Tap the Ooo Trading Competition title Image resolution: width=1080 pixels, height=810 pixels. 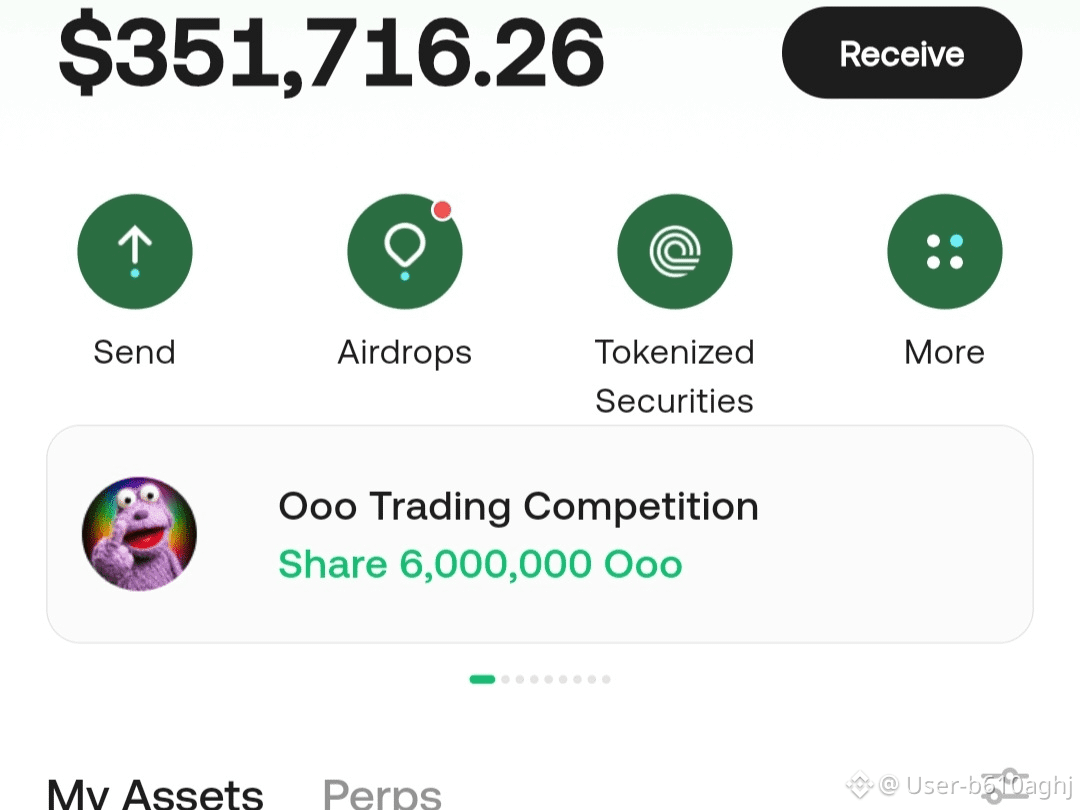click(519, 506)
